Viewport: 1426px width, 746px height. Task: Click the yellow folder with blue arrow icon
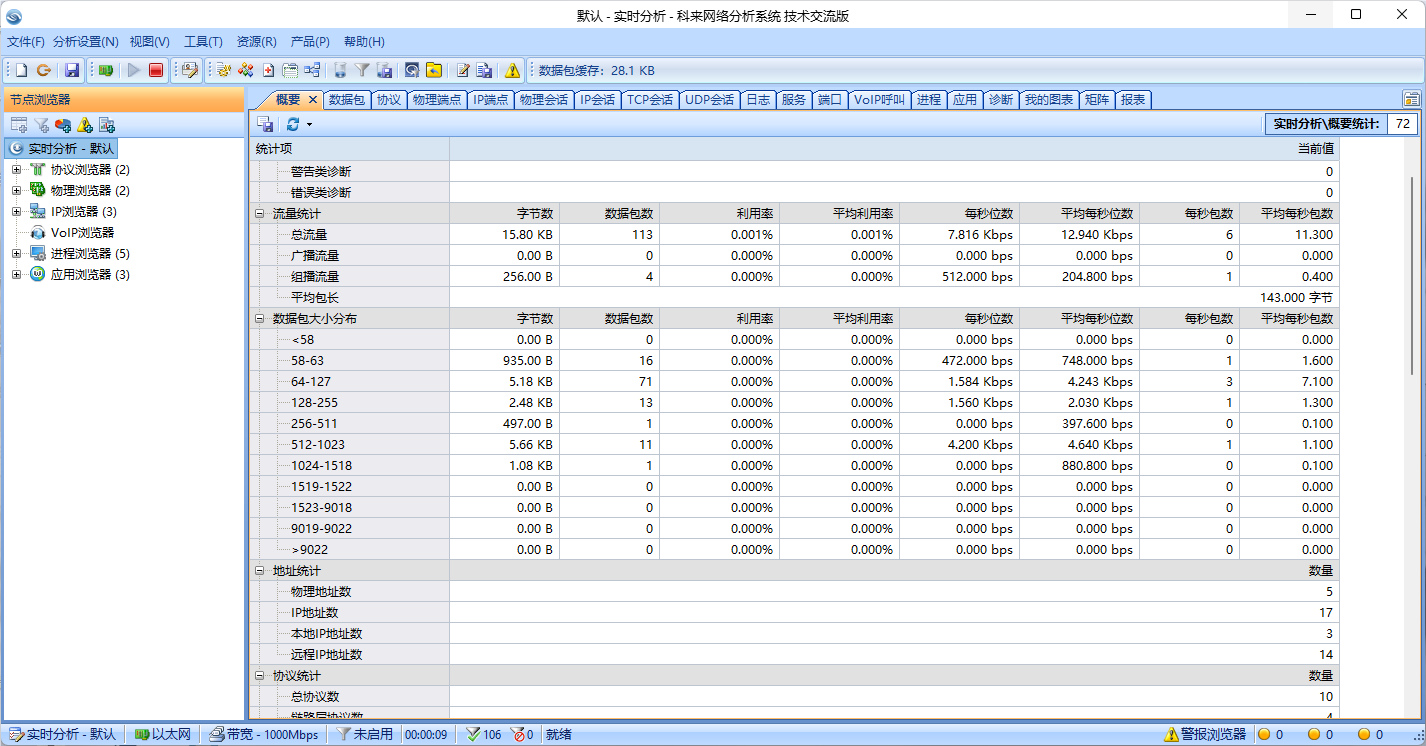pos(434,70)
